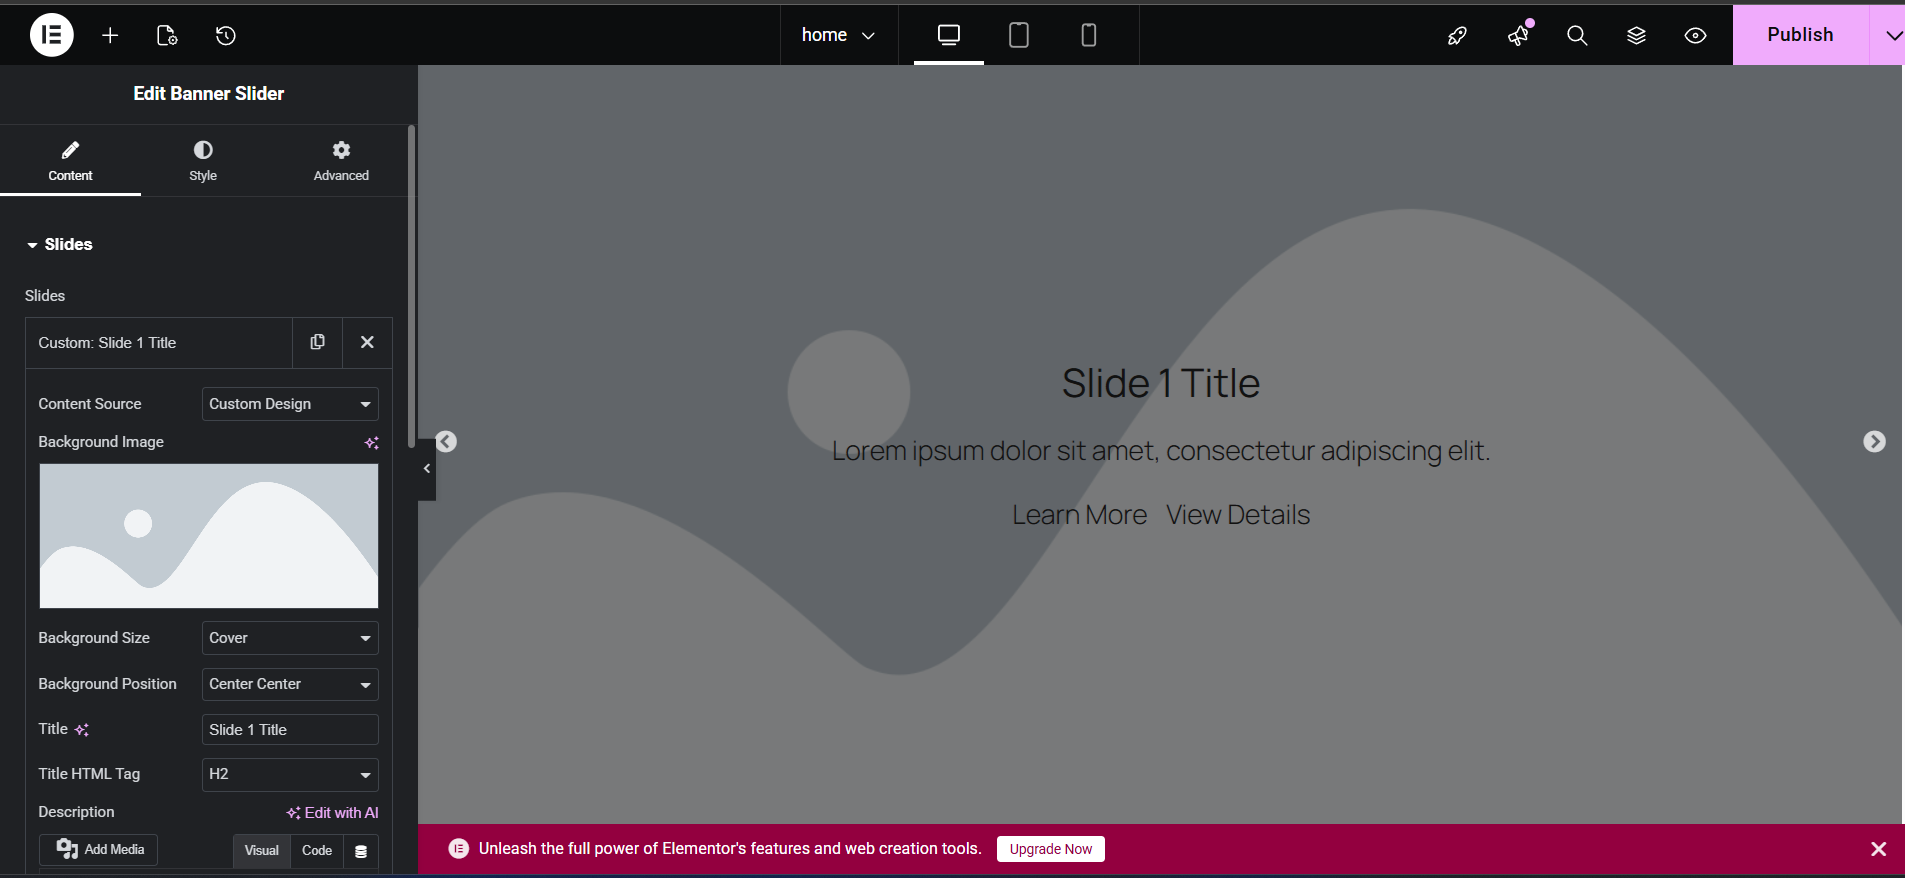
Task: Open the Background Size dropdown
Action: [290, 638]
